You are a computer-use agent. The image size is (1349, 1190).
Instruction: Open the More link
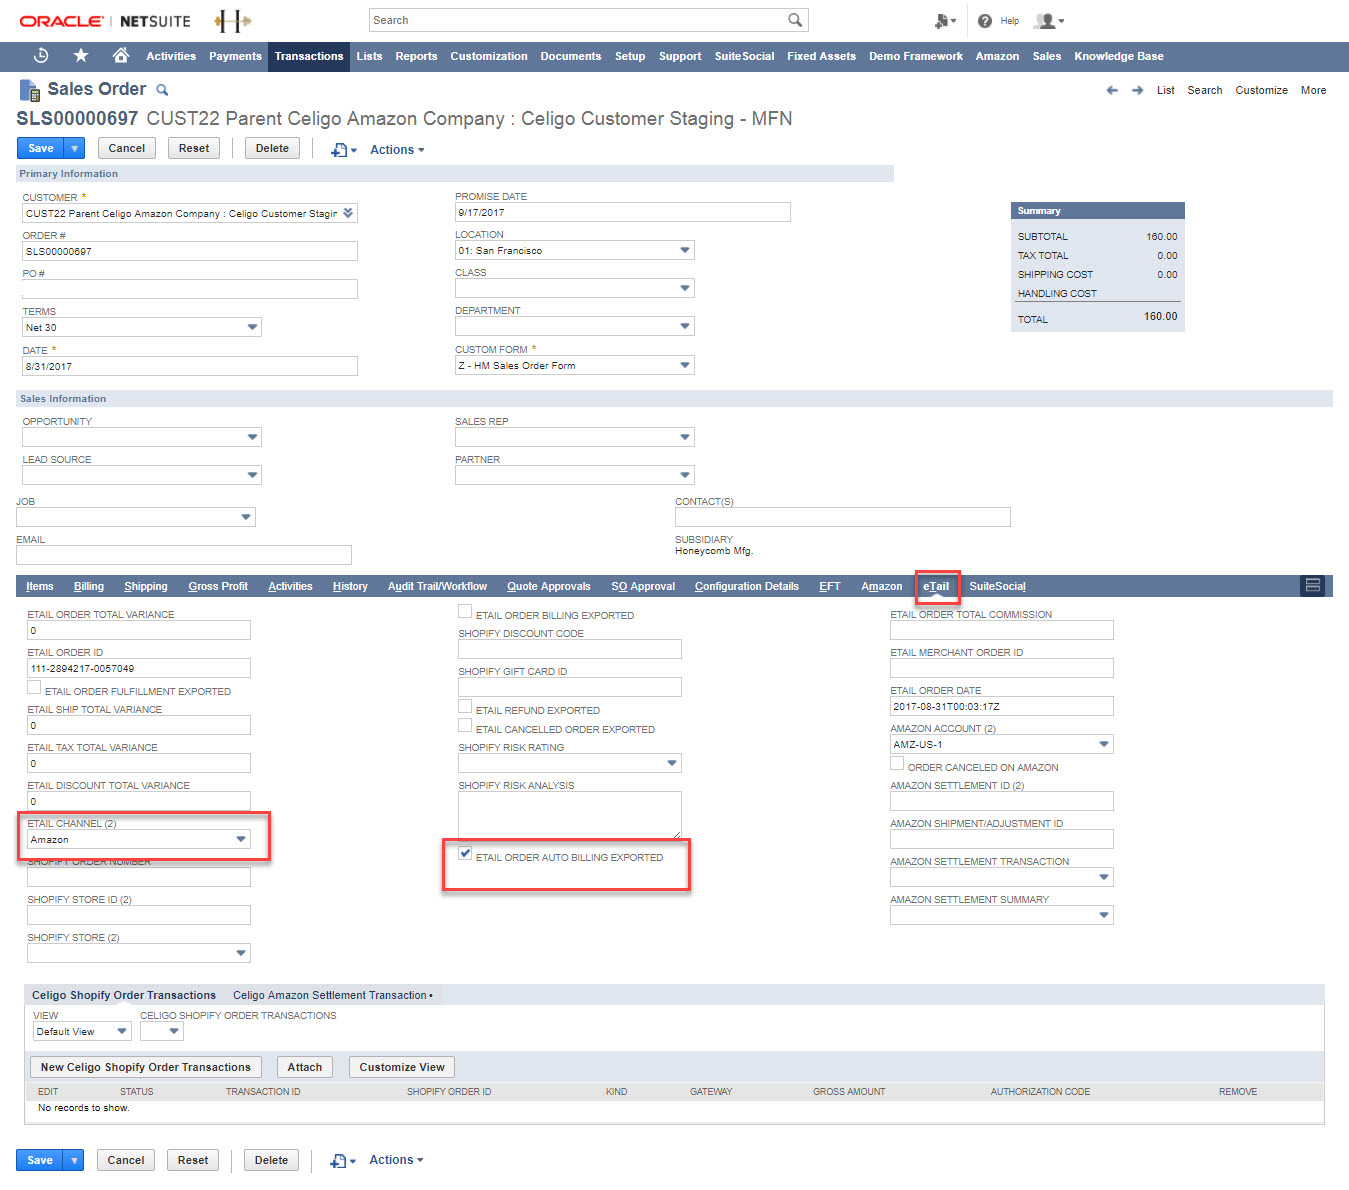[1313, 90]
